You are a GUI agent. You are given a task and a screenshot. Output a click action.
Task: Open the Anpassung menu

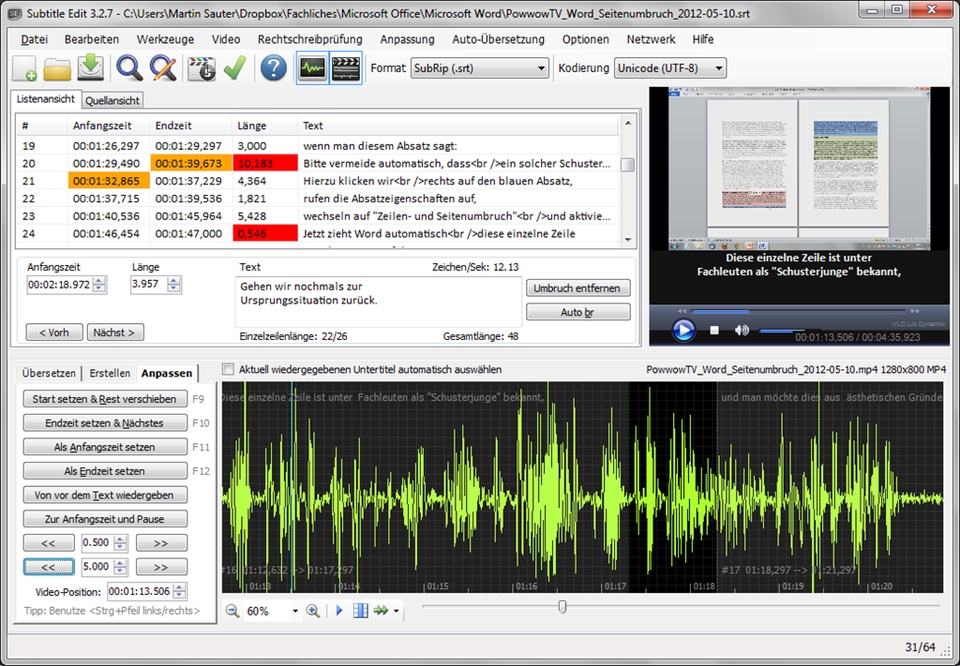407,39
